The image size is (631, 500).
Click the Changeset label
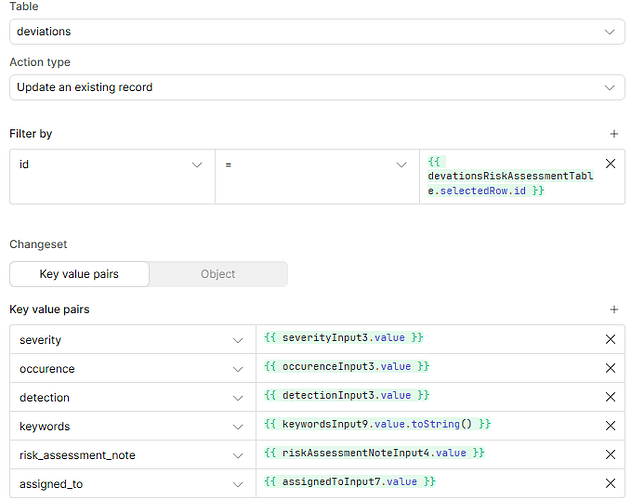pos(38,244)
